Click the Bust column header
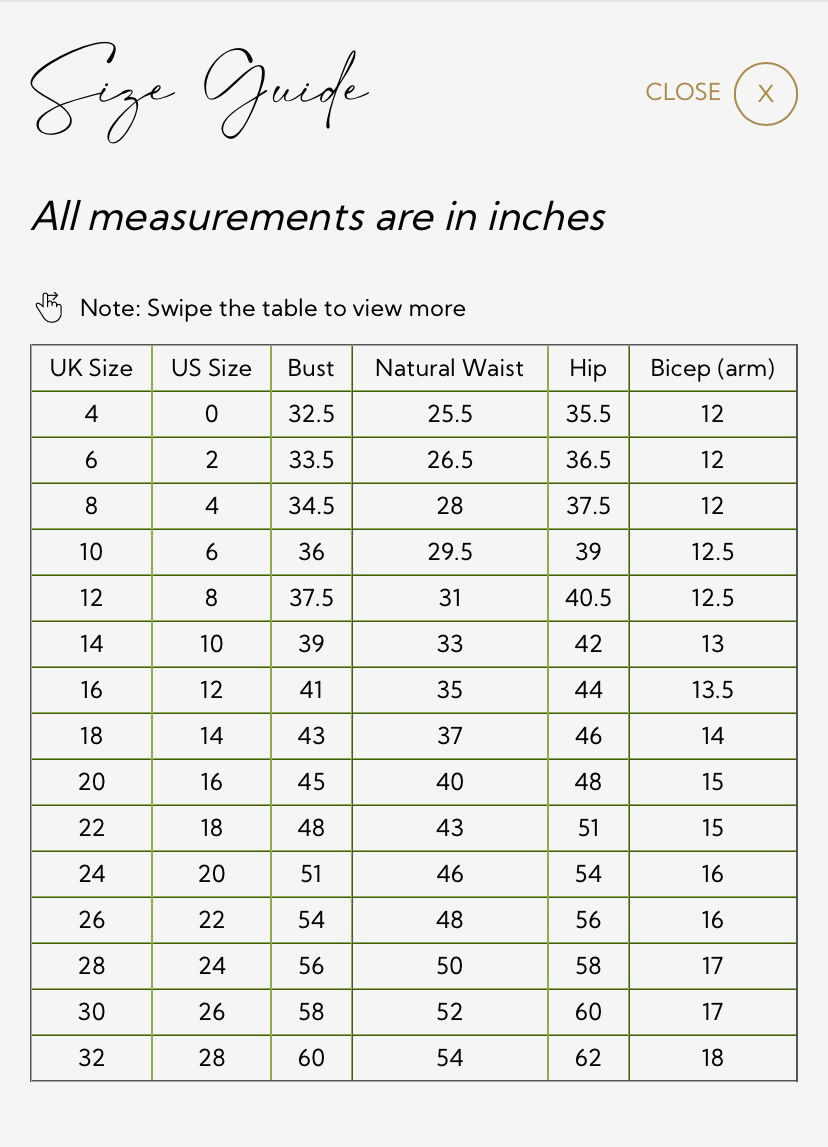Viewport: 828px width, 1147px height. (x=311, y=368)
